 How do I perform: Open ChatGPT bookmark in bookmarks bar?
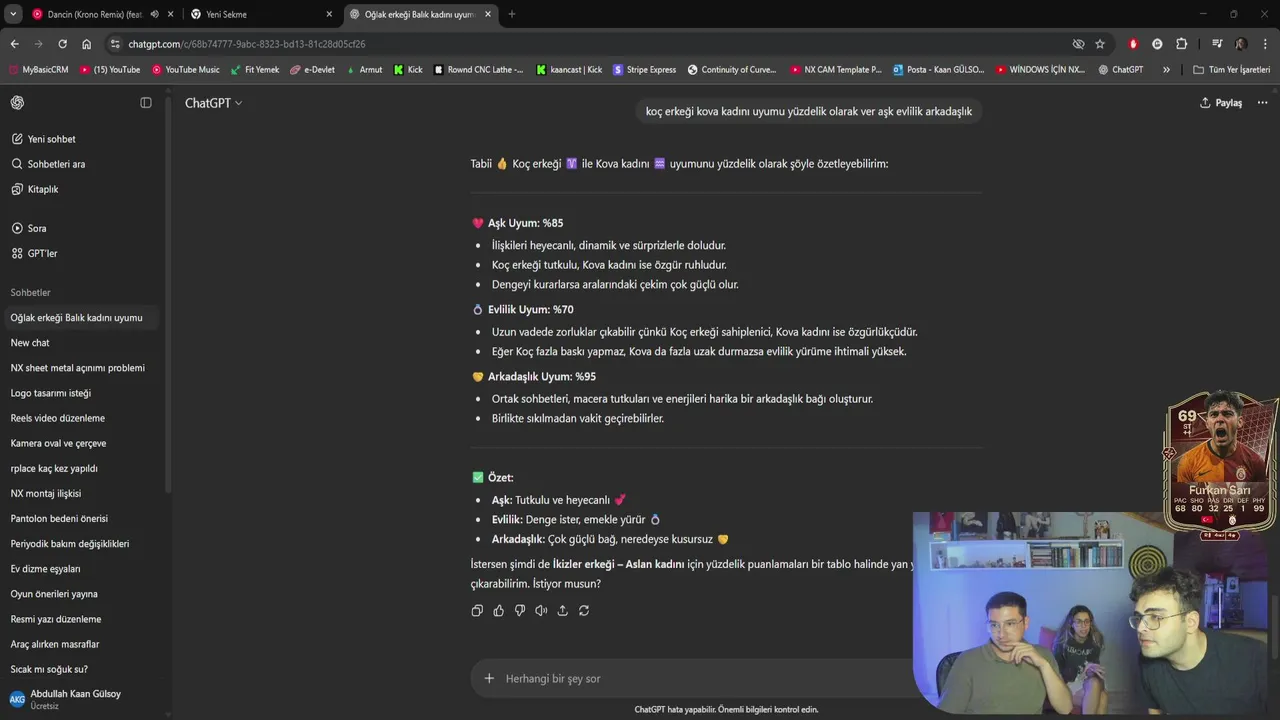pos(1120,70)
